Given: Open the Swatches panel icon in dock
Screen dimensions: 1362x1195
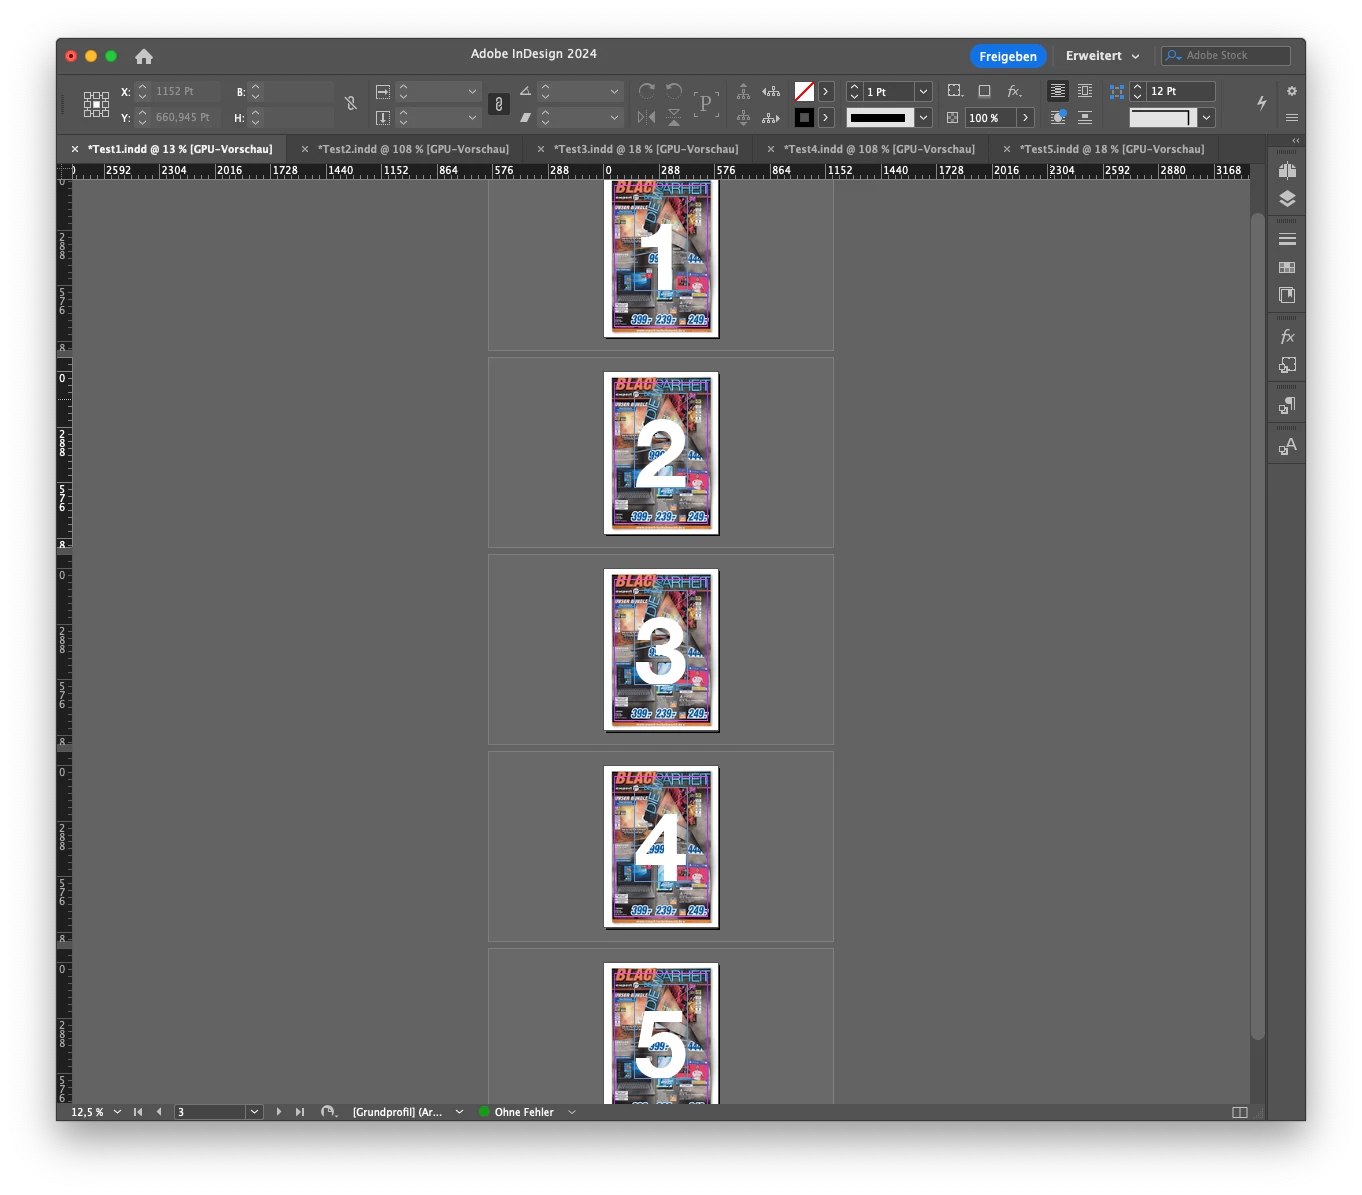Looking at the screenshot, I should (1287, 267).
